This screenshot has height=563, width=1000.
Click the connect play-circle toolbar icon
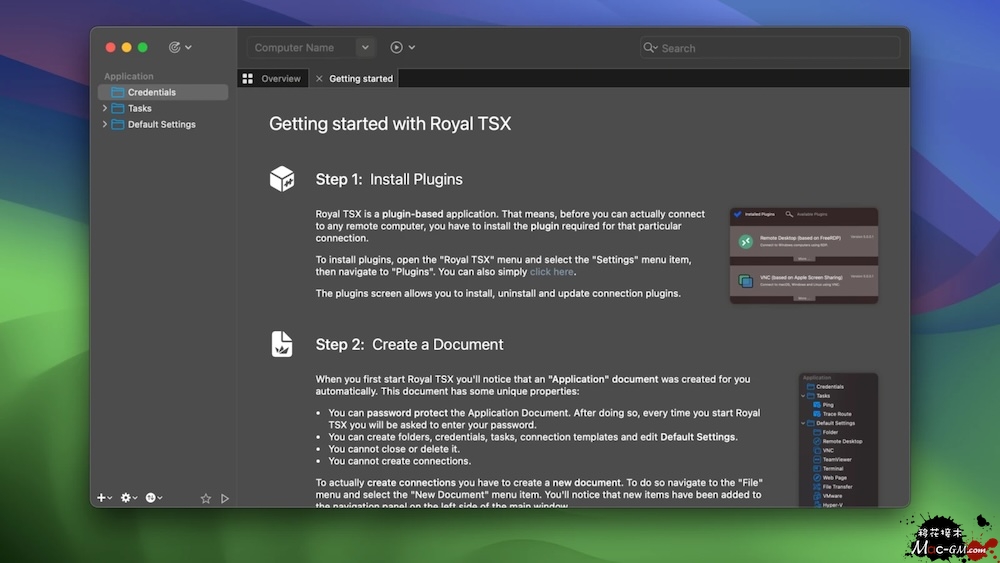click(x=397, y=47)
